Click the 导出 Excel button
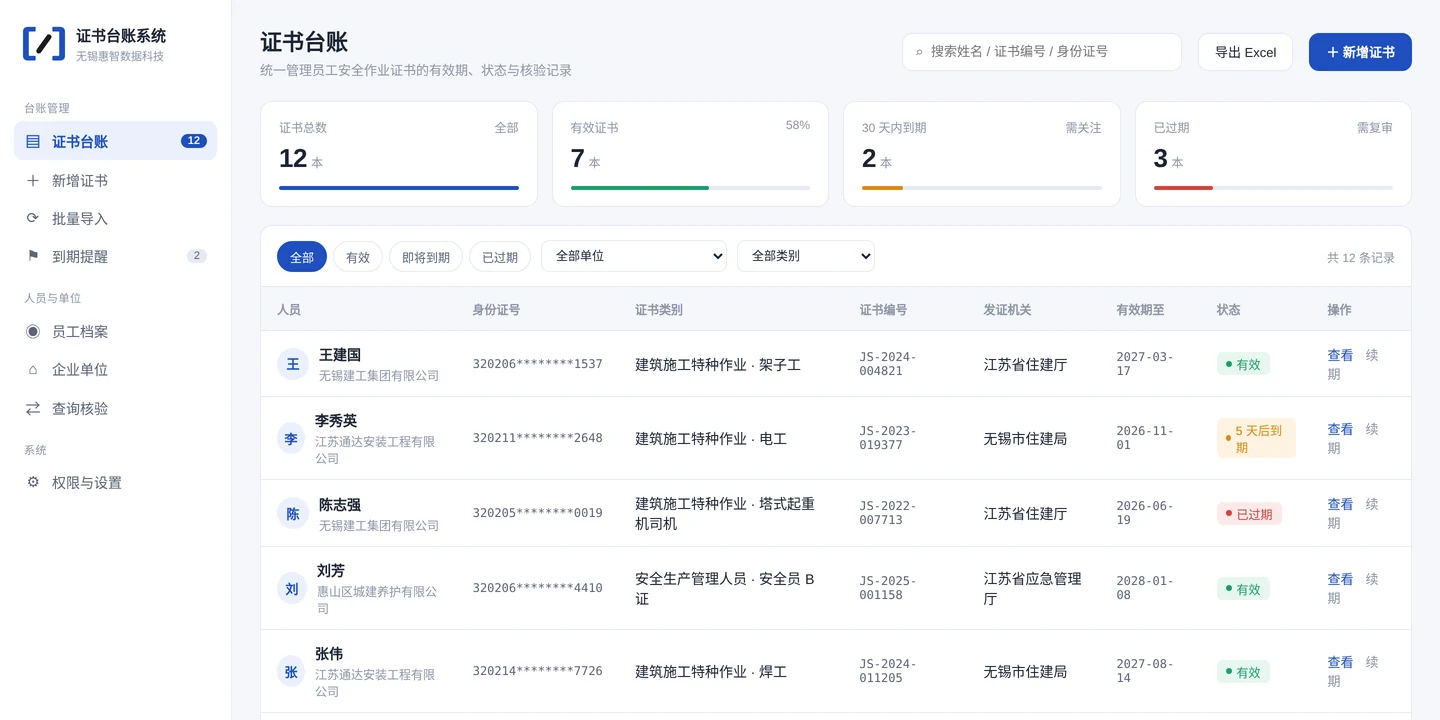The width and height of the screenshot is (1440, 720). 1245,52
